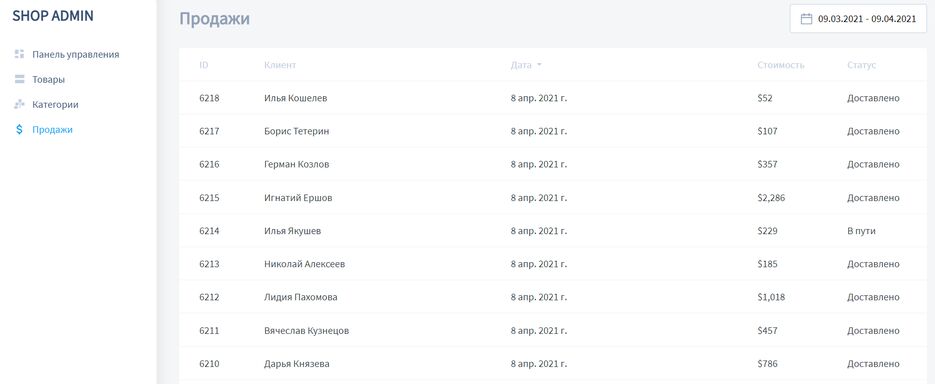Click the Товары sidebar icon
The width and height of the screenshot is (935, 384).
tap(19, 79)
